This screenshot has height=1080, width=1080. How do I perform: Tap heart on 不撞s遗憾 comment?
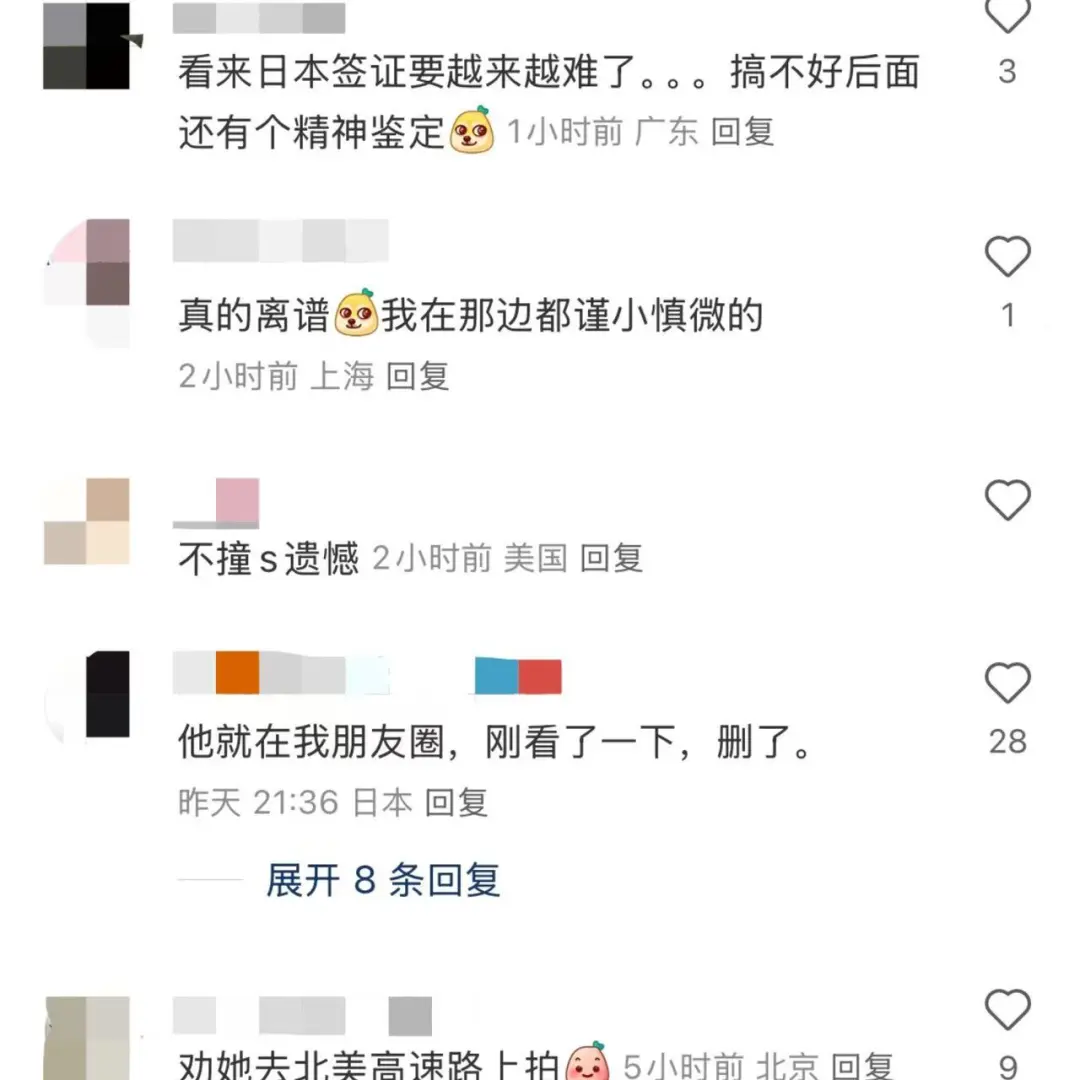coord(1008,499)
